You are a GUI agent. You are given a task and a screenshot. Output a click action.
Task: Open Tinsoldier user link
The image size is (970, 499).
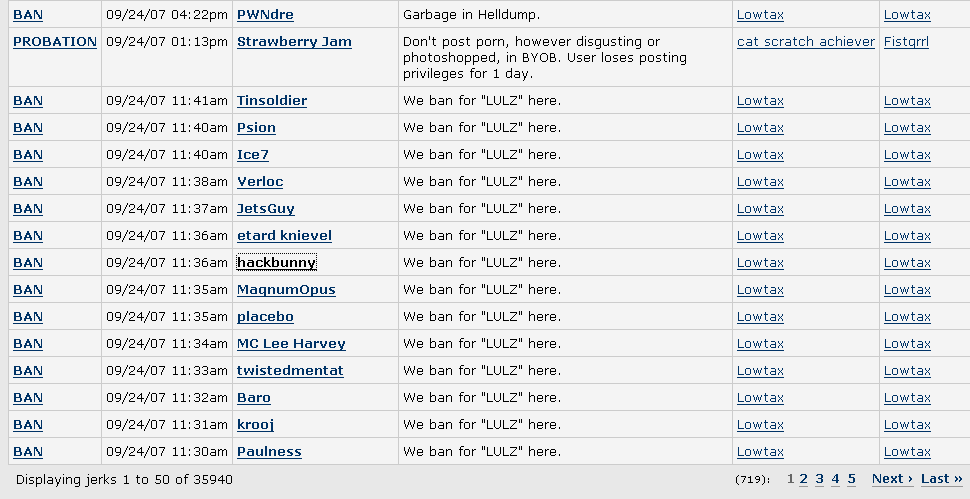(x=272, y=101)
